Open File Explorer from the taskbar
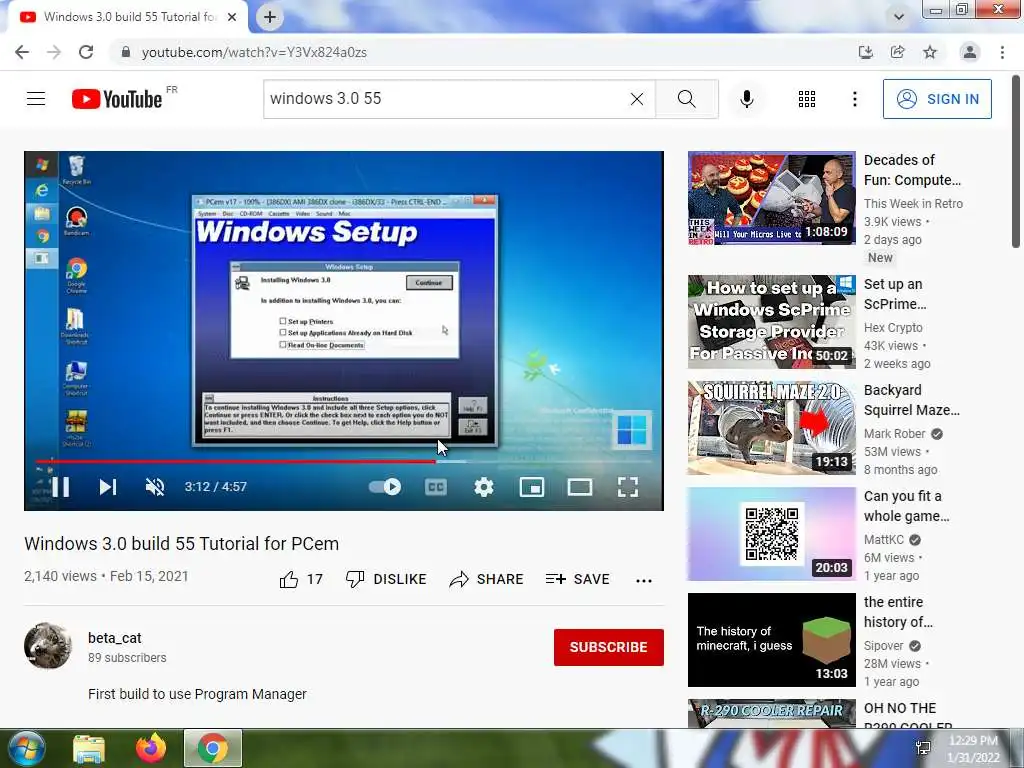 [88, 748]
